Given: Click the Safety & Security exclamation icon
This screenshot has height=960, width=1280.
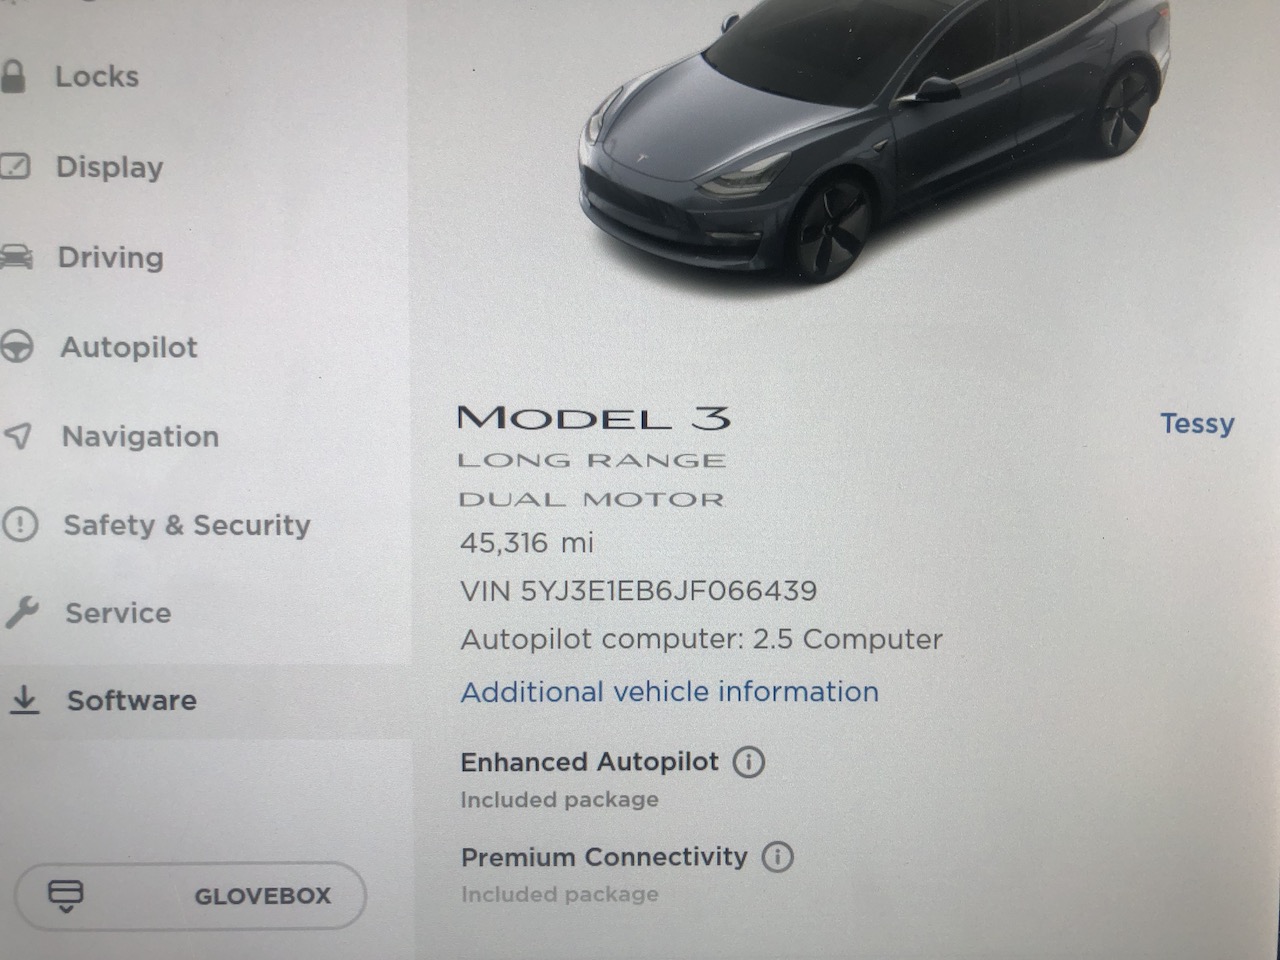Looking at the screenshot, I should [20, 524].
